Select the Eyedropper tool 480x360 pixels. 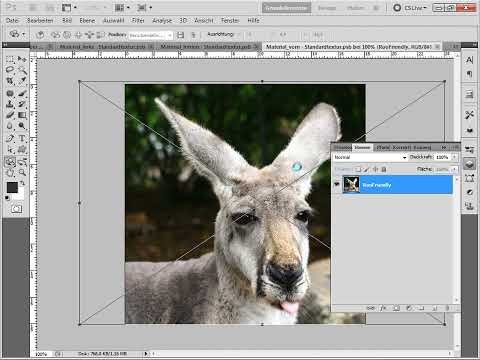(x=22, y=81)
